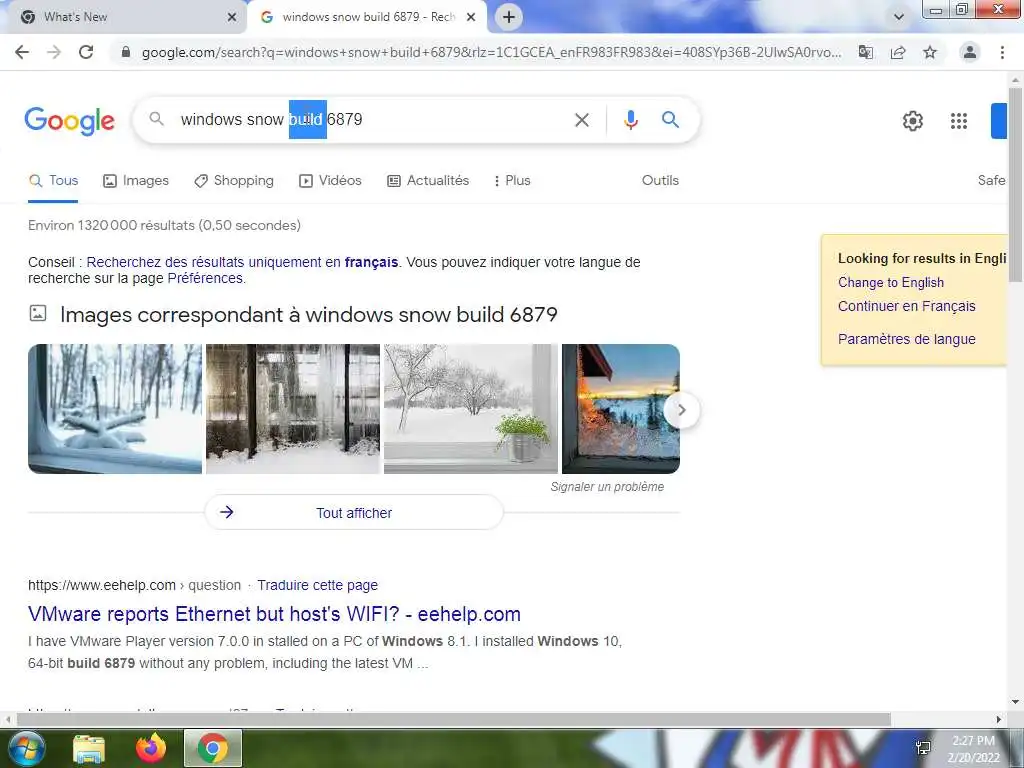
Task: Close the What's New tab
Action: tap(232, 17)
